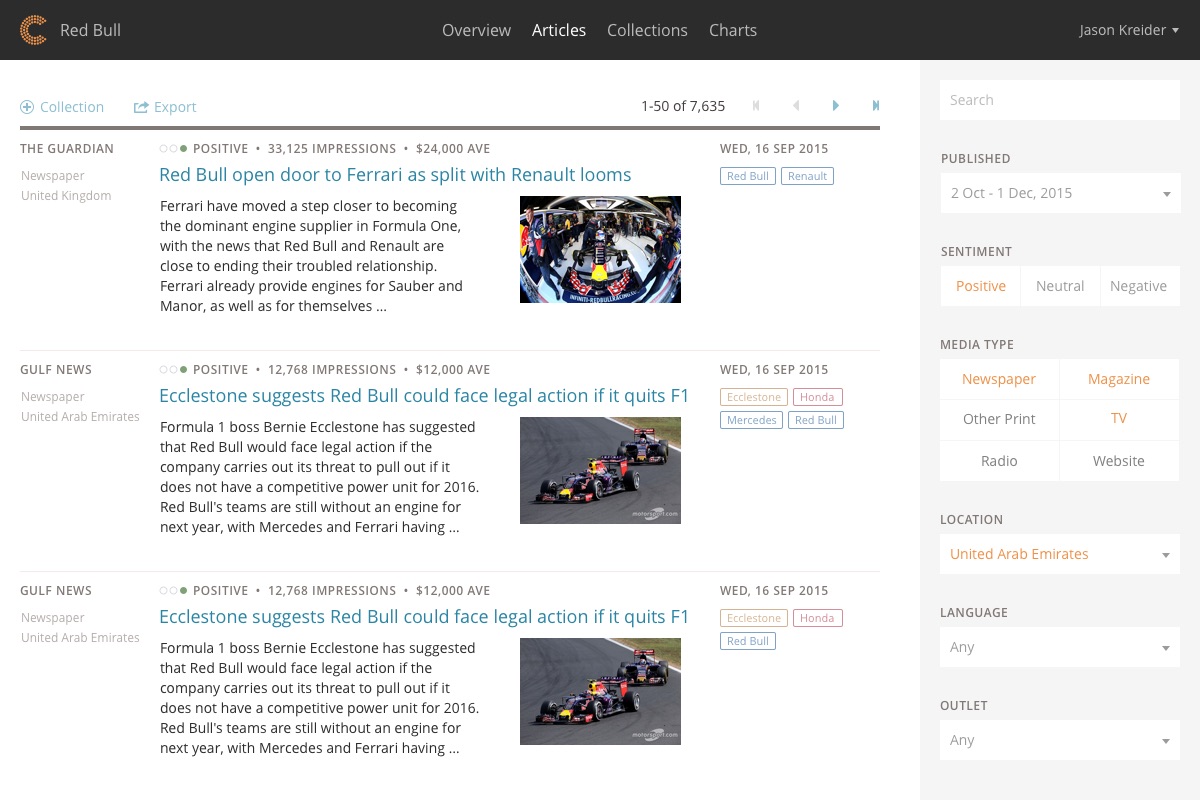
Task: Filter by Neutral sentiment
Action: (x=1060, y=286)
